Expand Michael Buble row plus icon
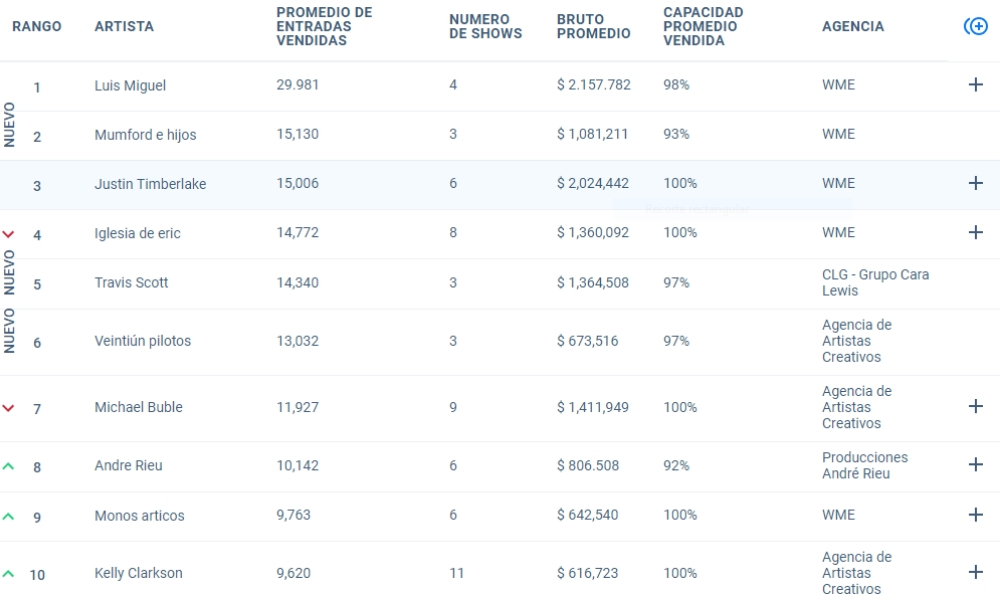Image resolution: width=1000 pixels, height=600 pixels. point(975,407)
